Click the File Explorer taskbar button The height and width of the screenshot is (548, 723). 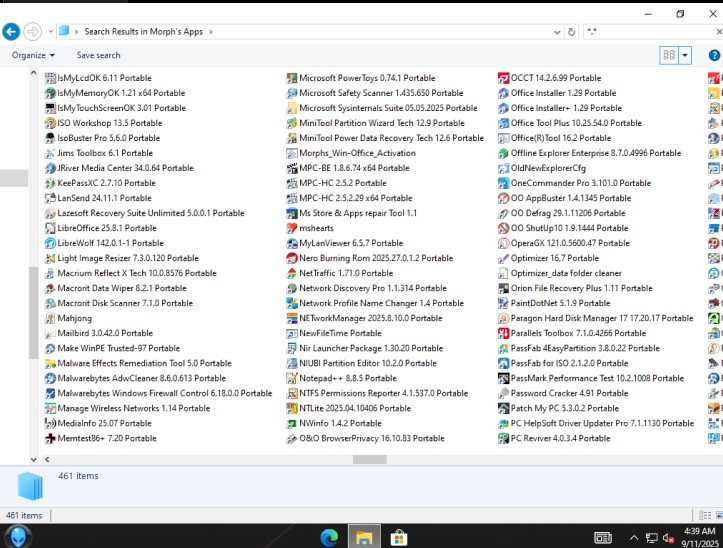coord(364,537)
